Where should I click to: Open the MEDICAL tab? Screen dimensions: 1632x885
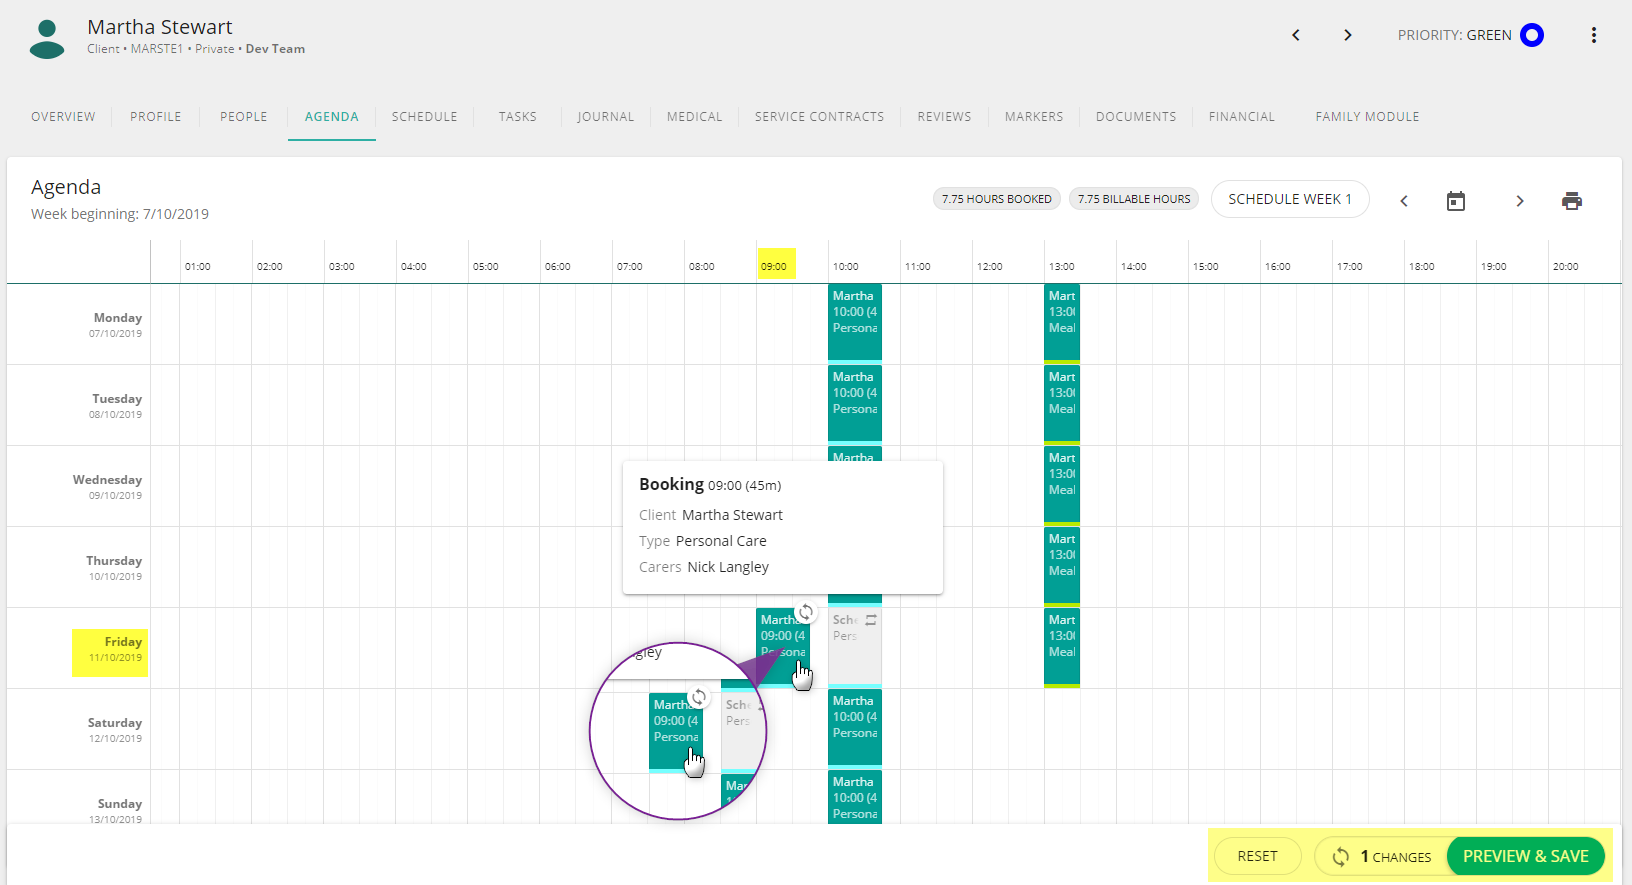[x=695, y=117]
